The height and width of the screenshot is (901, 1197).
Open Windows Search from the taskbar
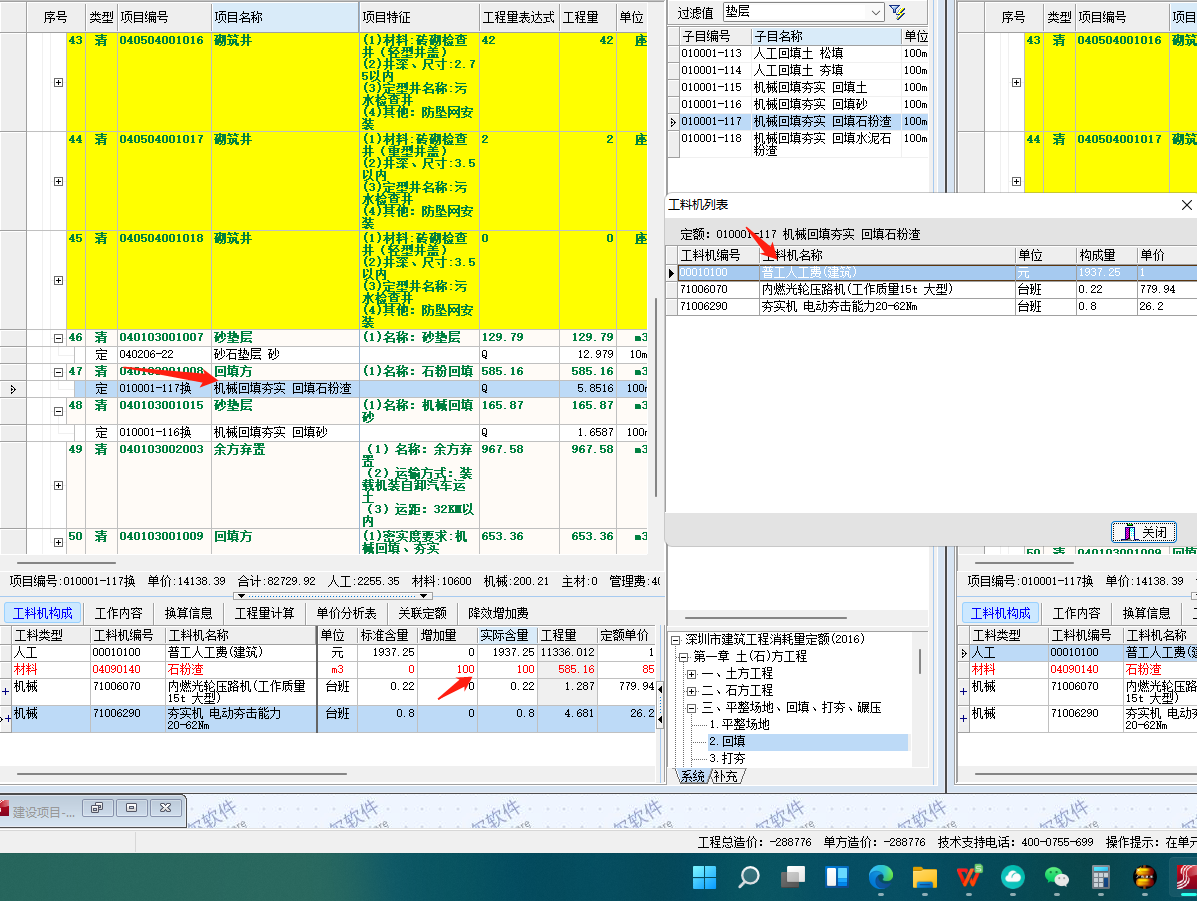coord(749,877)
